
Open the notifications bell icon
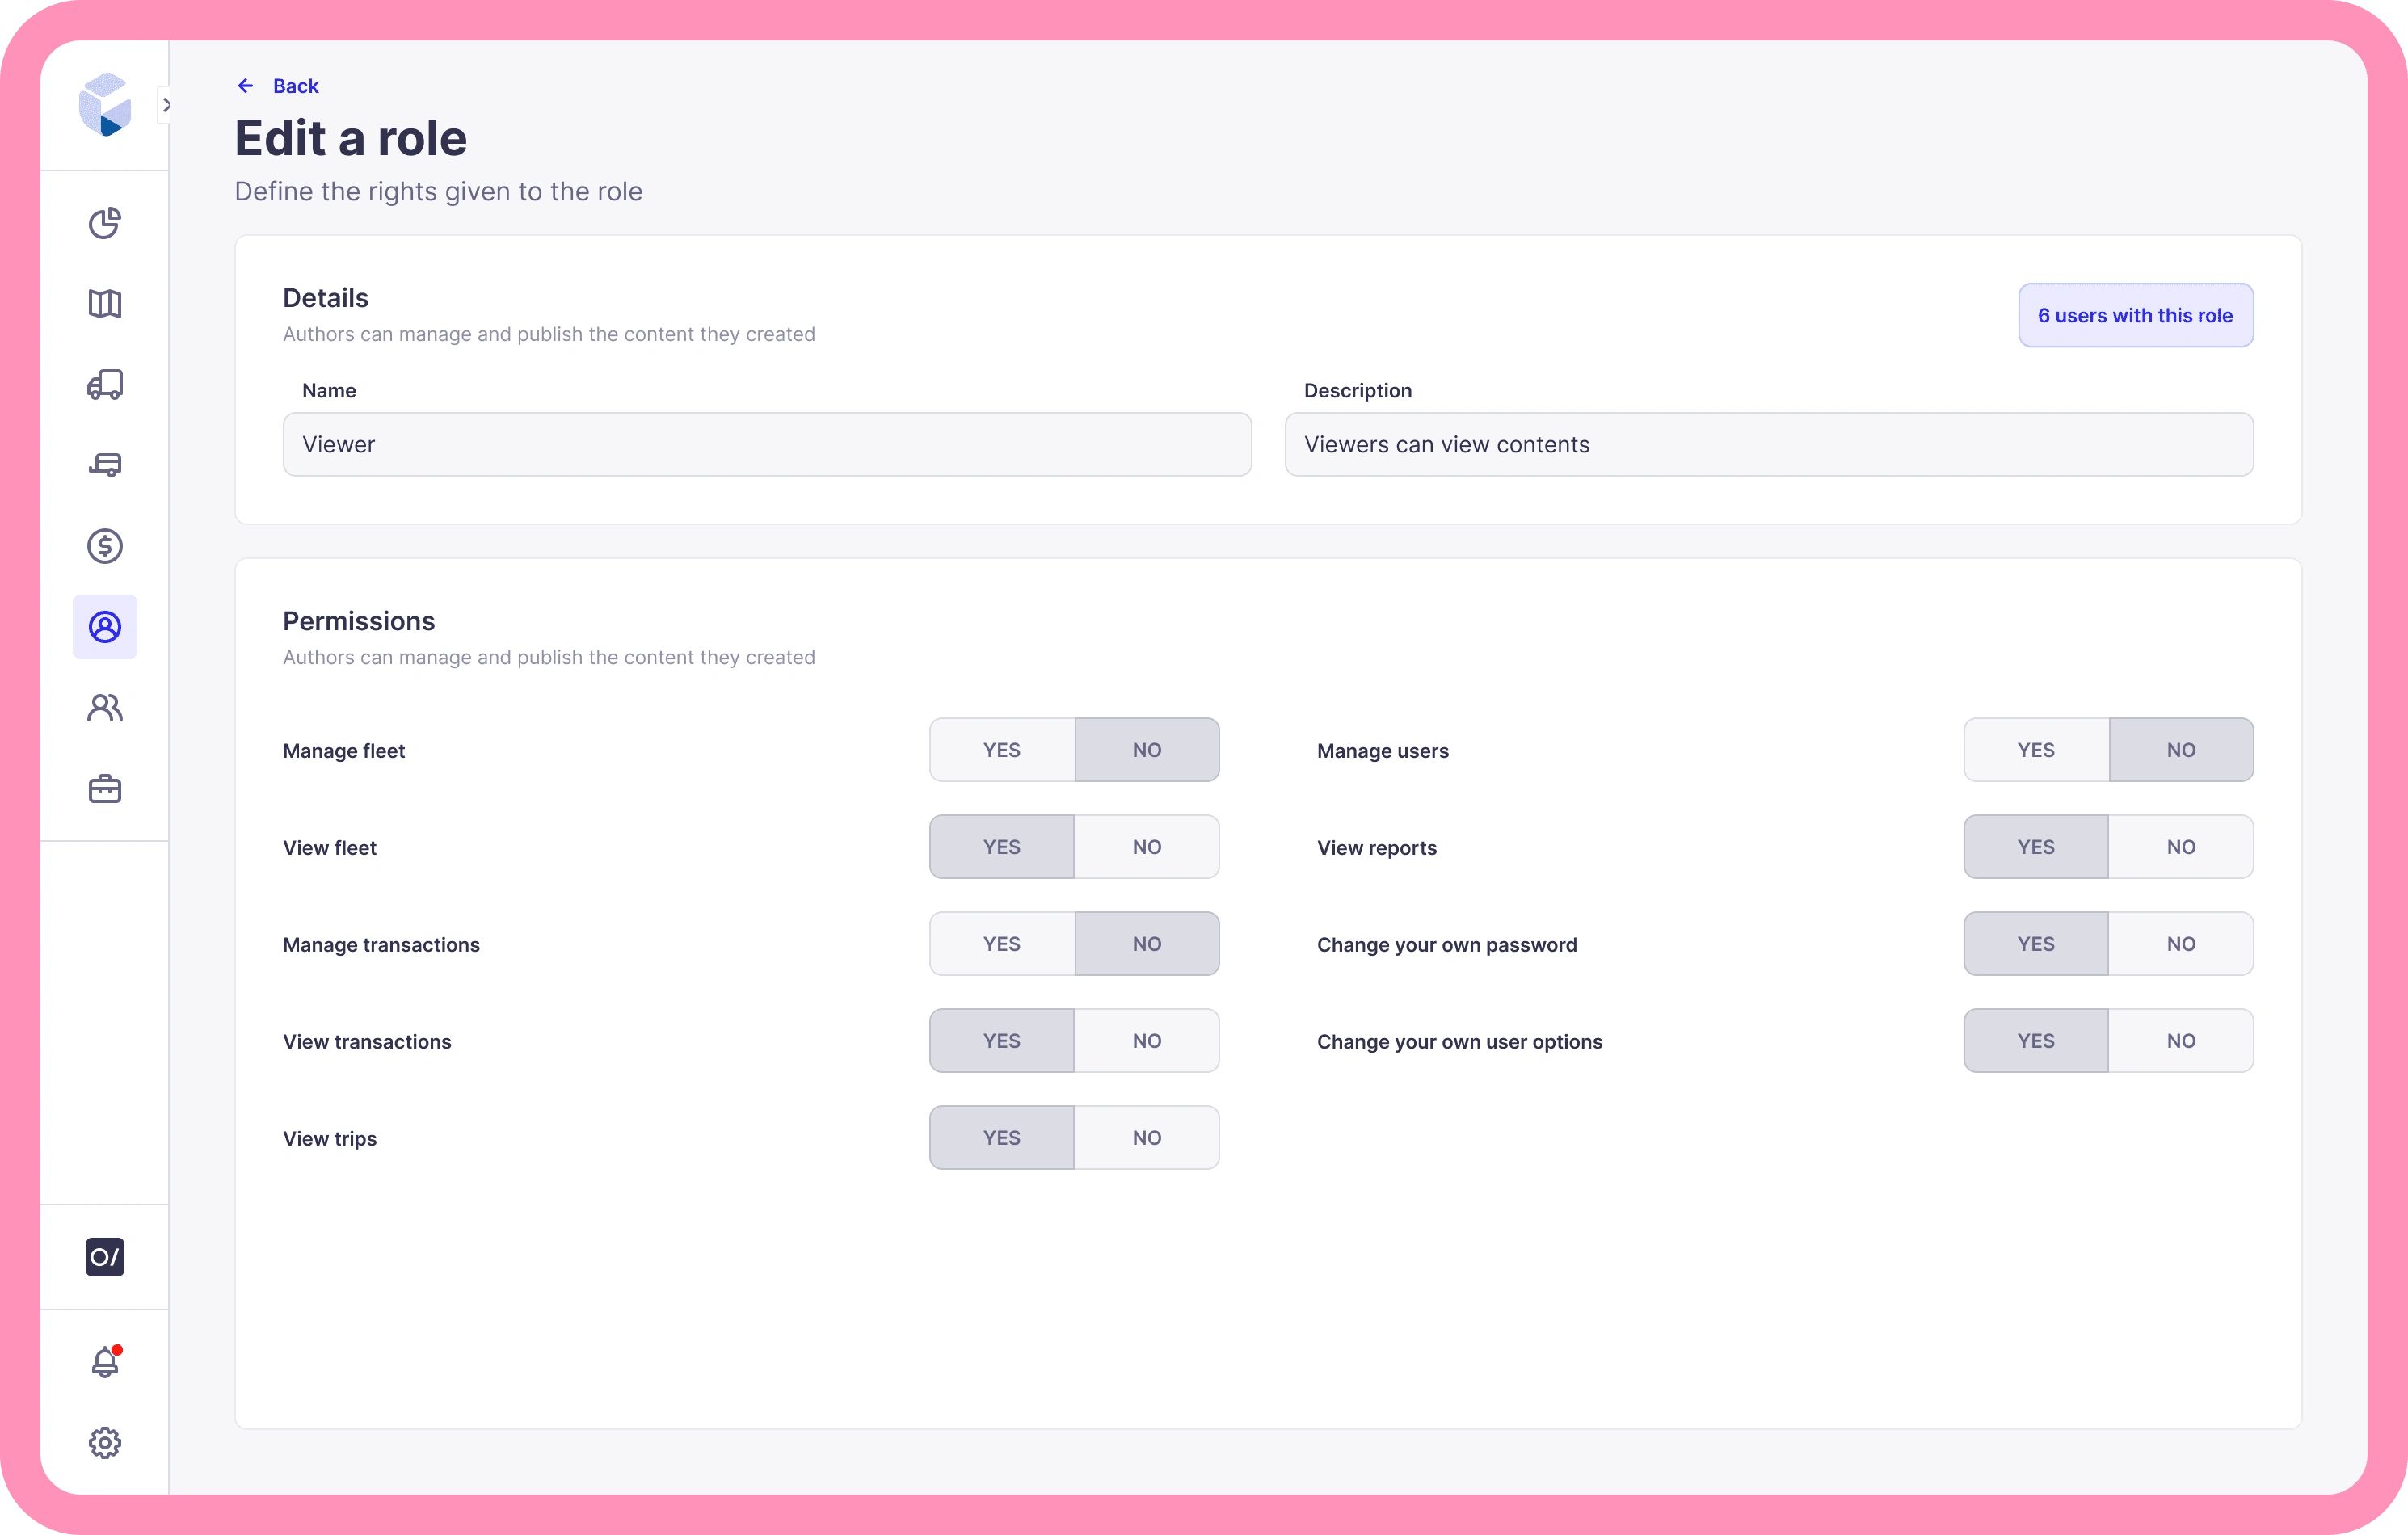click(104, 1362)
